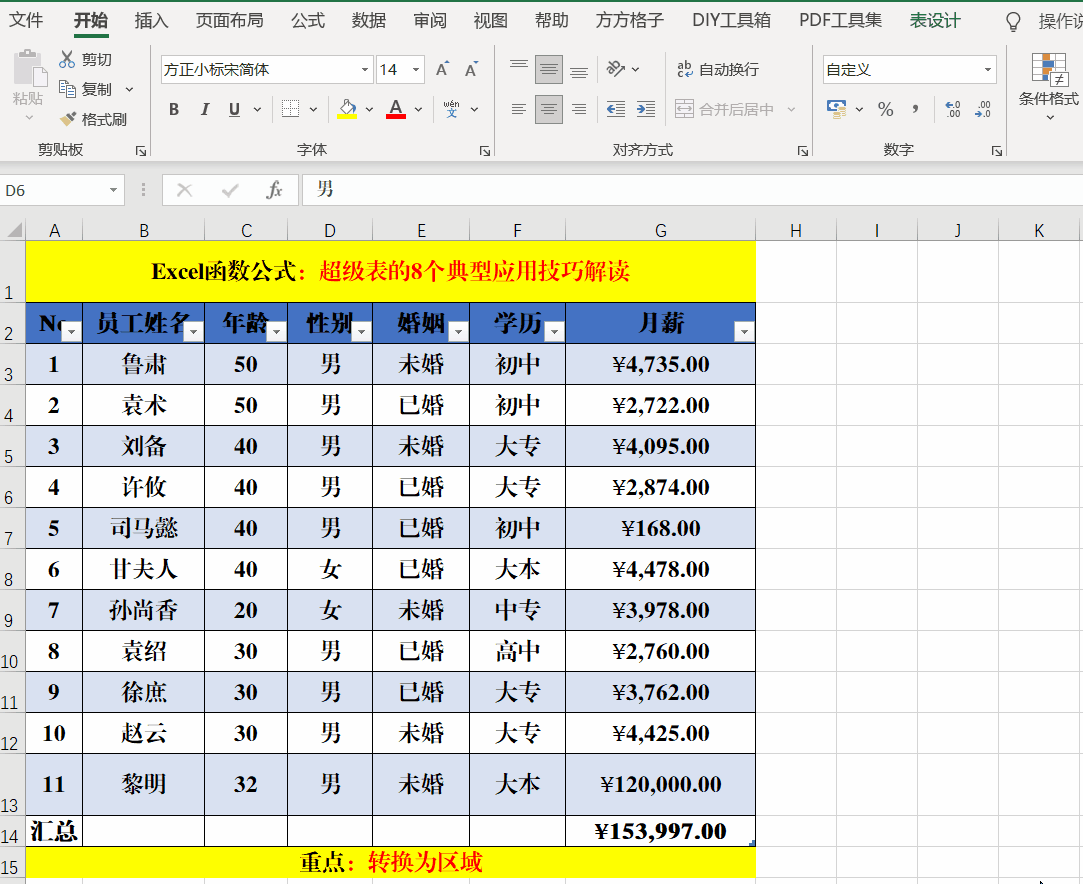1083x884 pixels.
Task: Switch to the 页面布局 tab
Action: [229, 21]
